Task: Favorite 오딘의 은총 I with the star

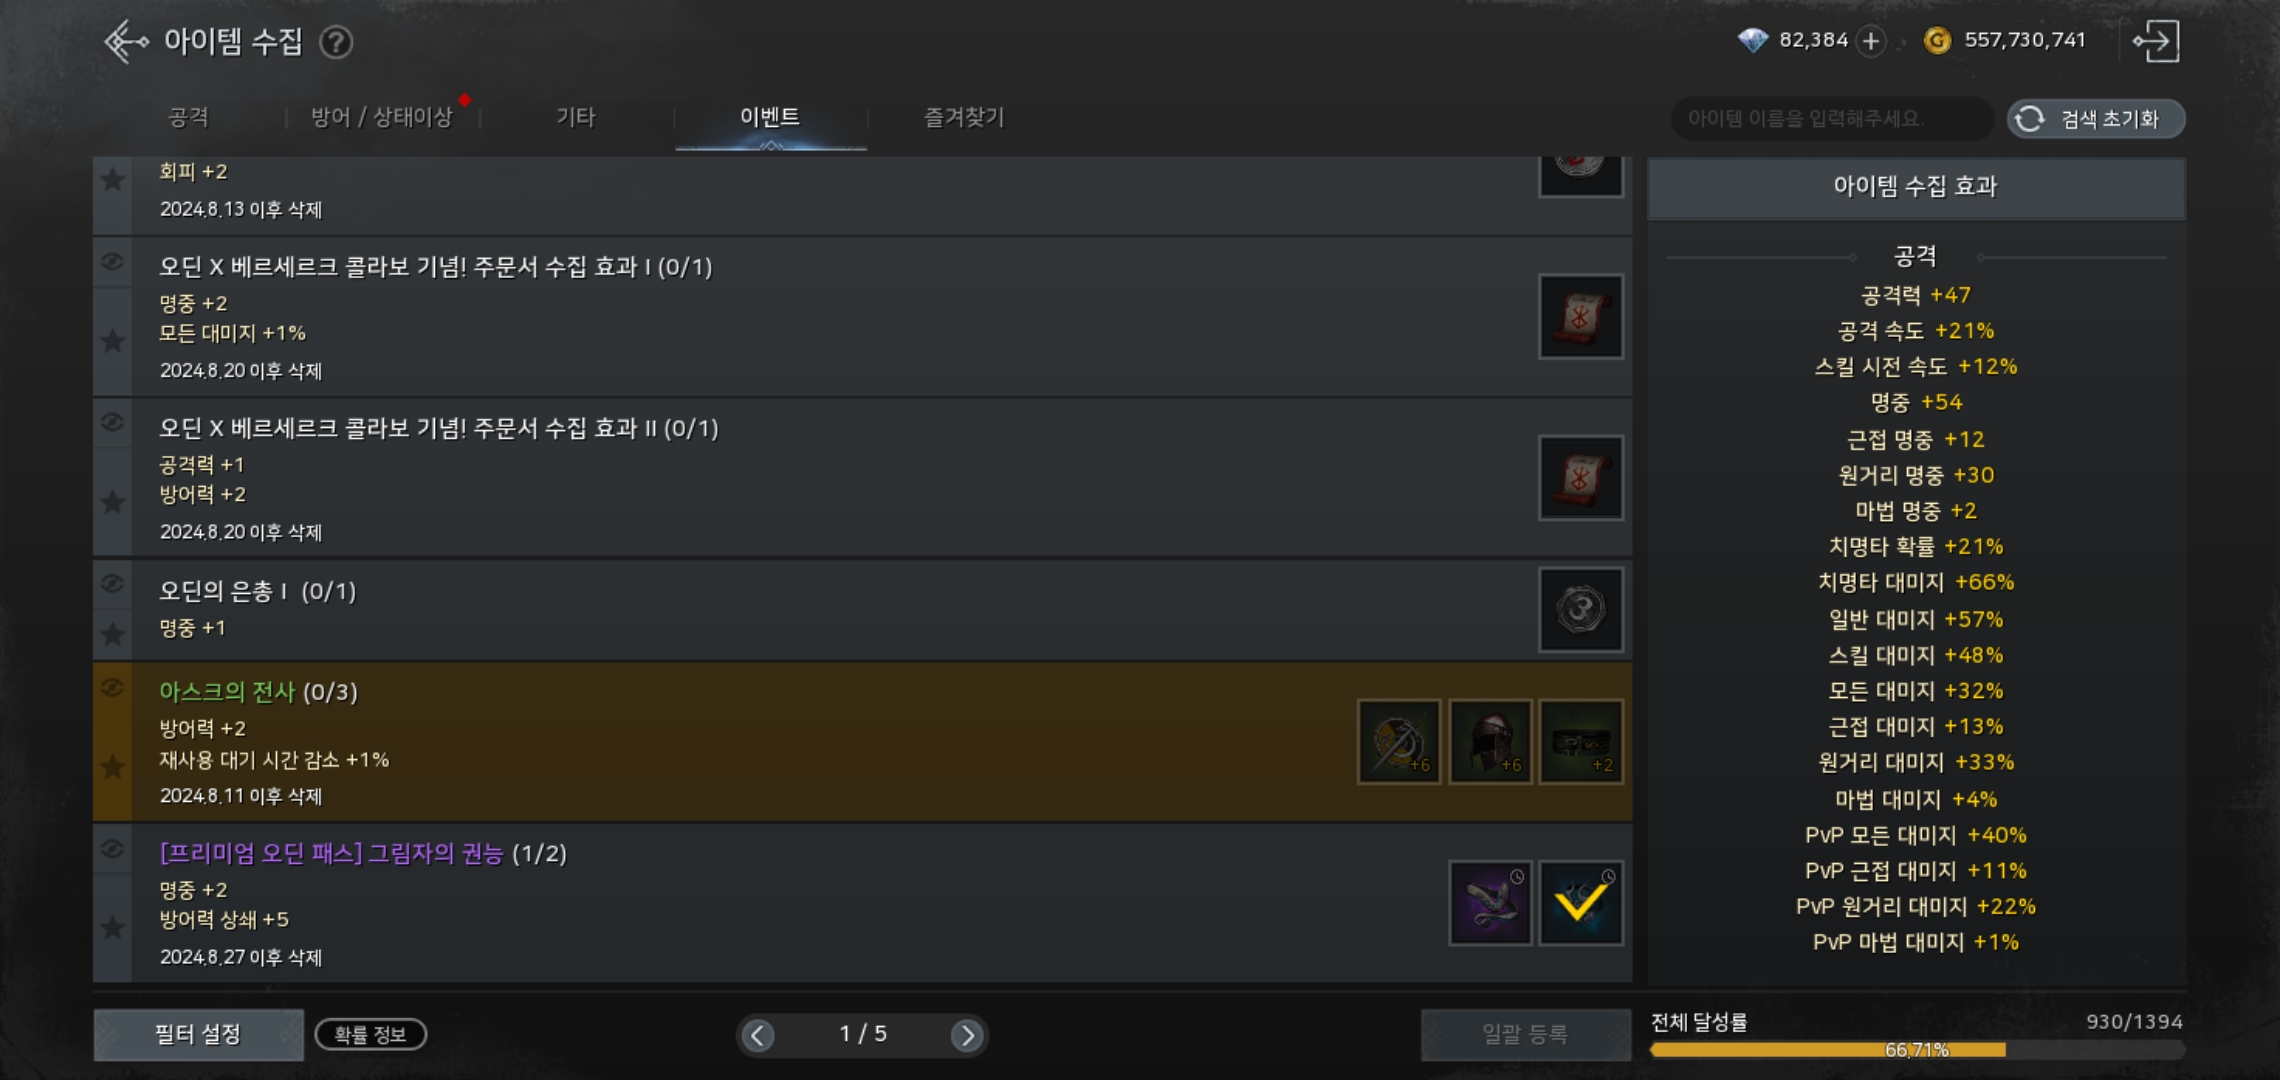Action: coord(113,634)
